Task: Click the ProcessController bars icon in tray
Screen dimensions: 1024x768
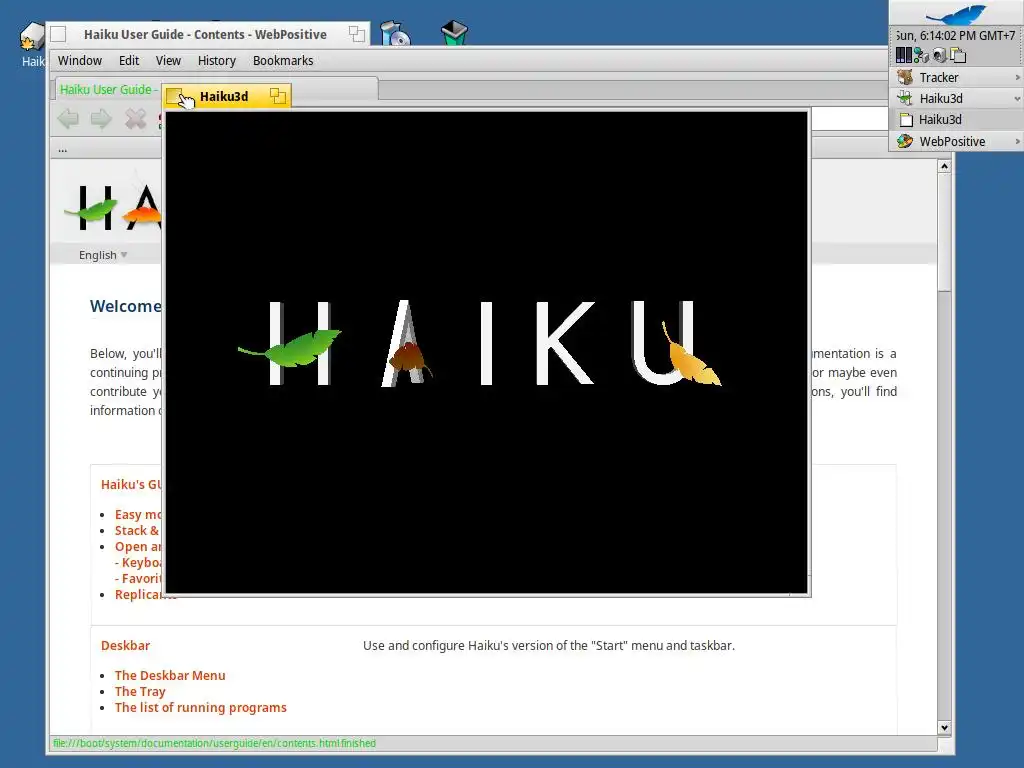Action: tap(904, 56)
